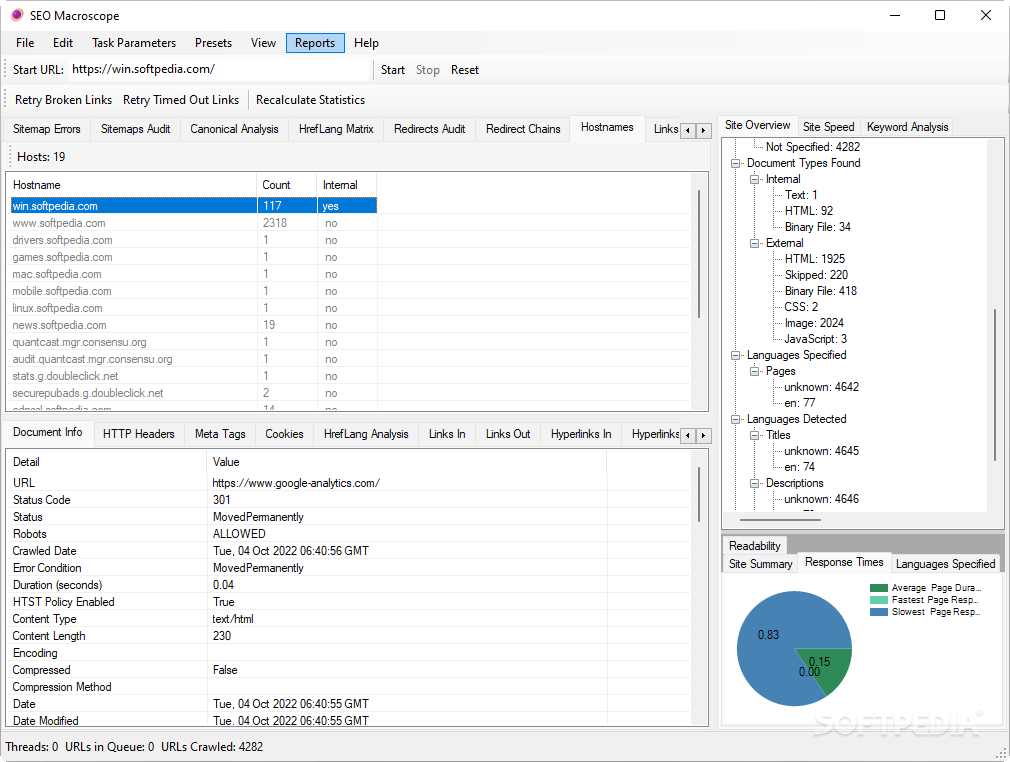This screenshot has width=1010, height=762.
Task: Open HrefLang Analysis tab
Action: point(366,434)
